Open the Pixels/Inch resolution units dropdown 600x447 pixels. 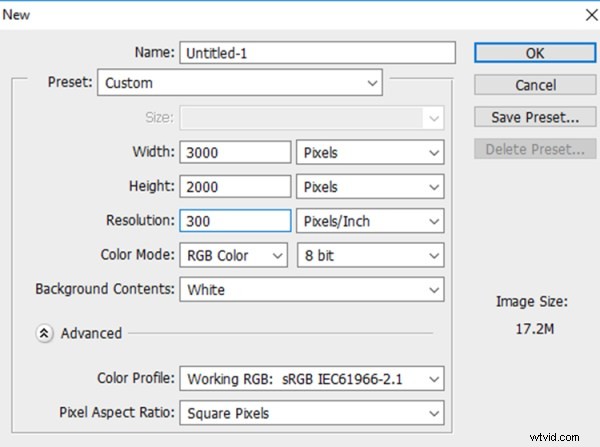click(370, 221)
